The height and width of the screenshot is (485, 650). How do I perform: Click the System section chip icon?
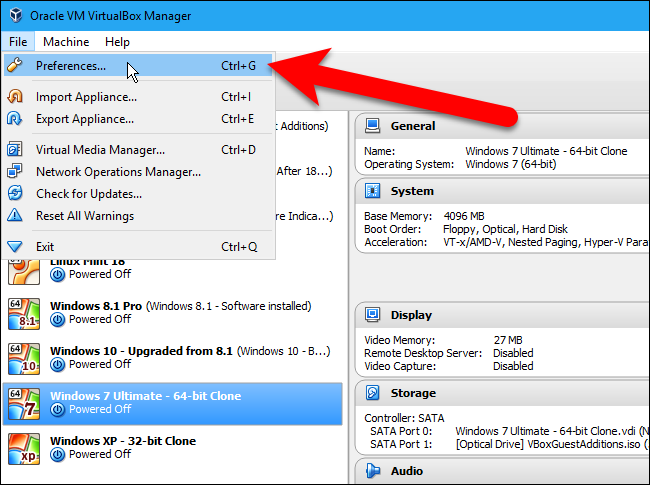372,191
